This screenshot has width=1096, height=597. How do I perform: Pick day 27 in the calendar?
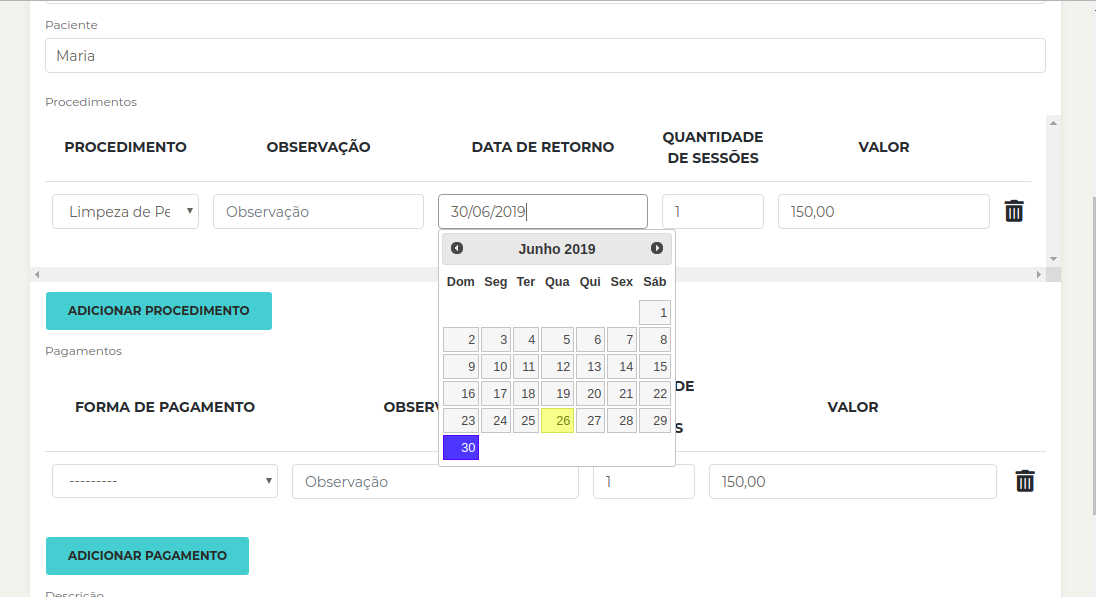pos(591,421)
